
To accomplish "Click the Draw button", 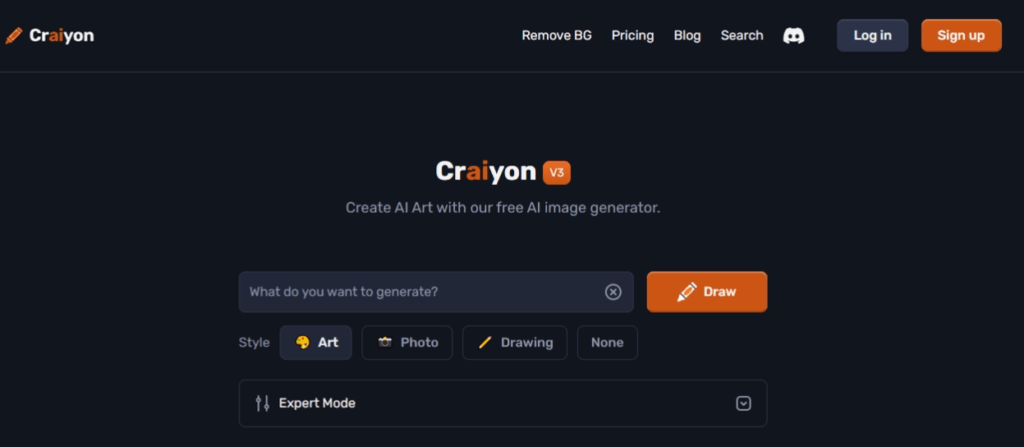I will pos(707,292).
